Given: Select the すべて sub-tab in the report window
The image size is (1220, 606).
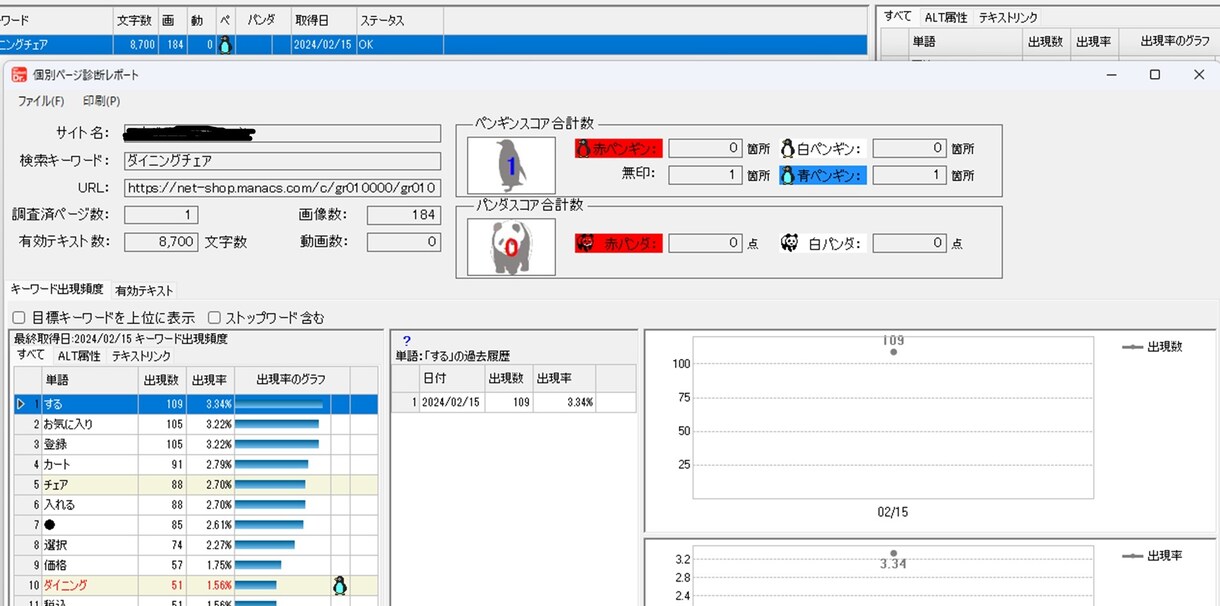Looking at the screenshot, I should [31, 355].
